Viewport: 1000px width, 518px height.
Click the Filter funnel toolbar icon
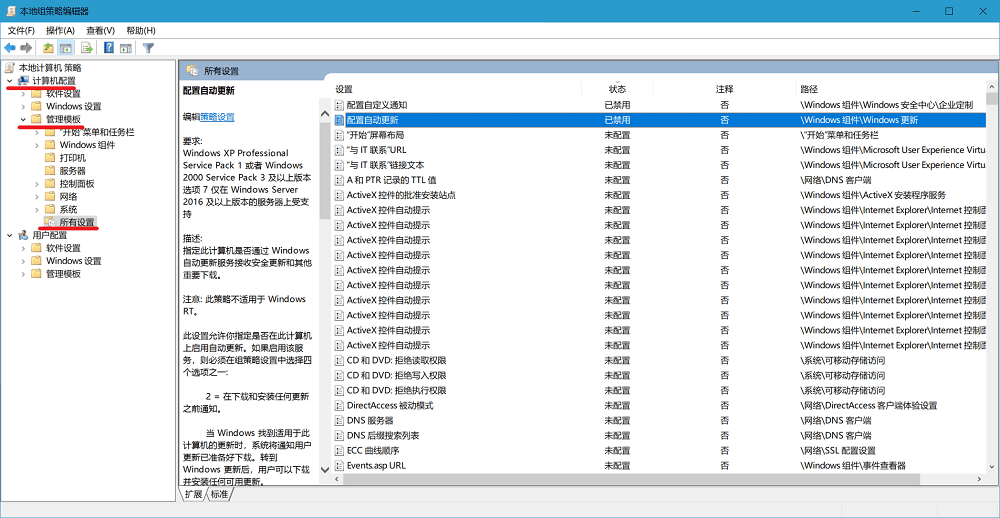click(x=149, y=48)
